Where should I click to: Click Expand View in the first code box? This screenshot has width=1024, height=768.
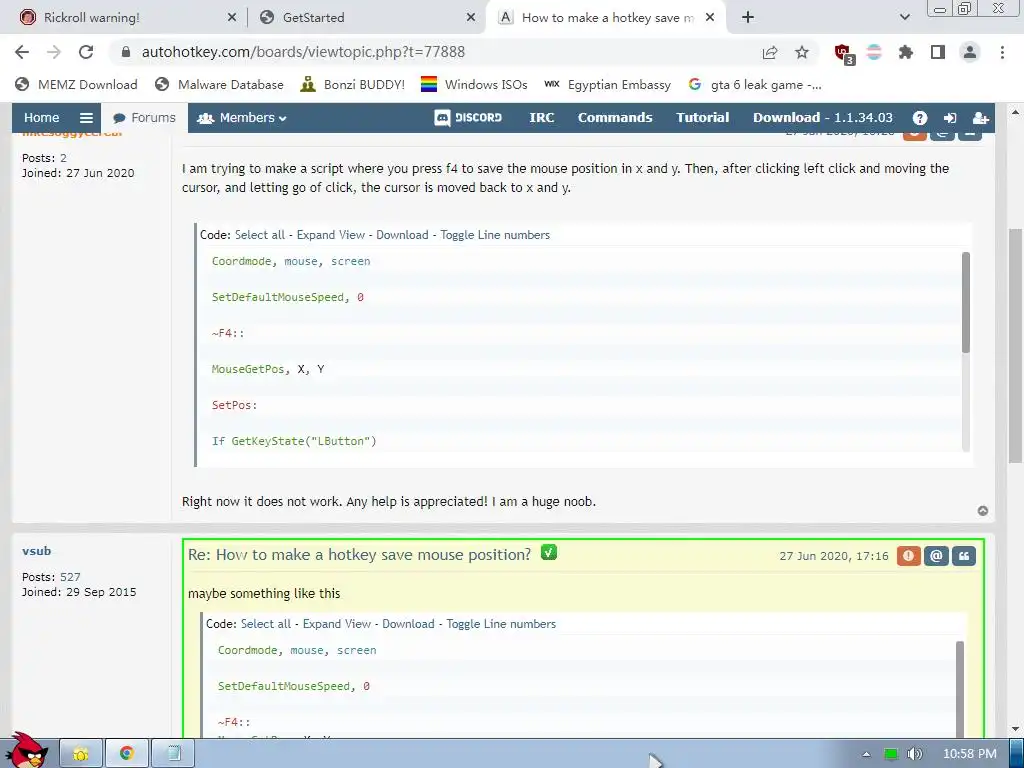[x=330, y=235]
